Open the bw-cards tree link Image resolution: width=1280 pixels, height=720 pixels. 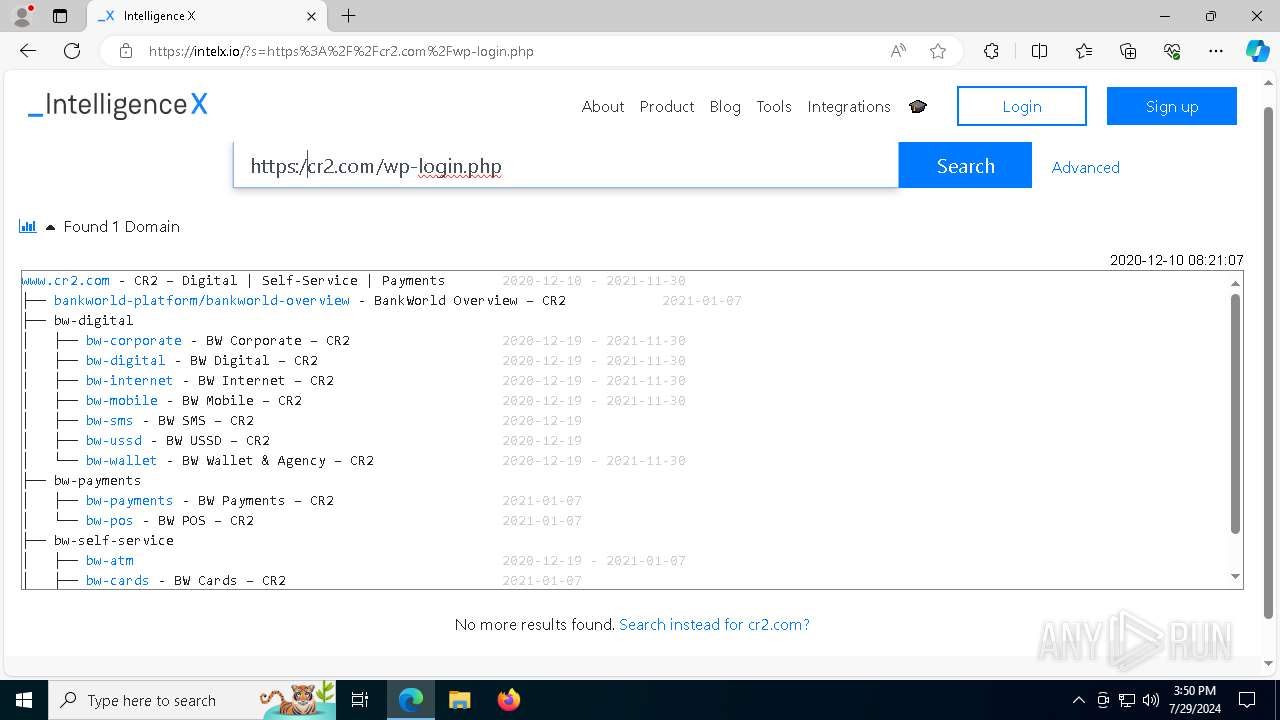tap(118, 581)
